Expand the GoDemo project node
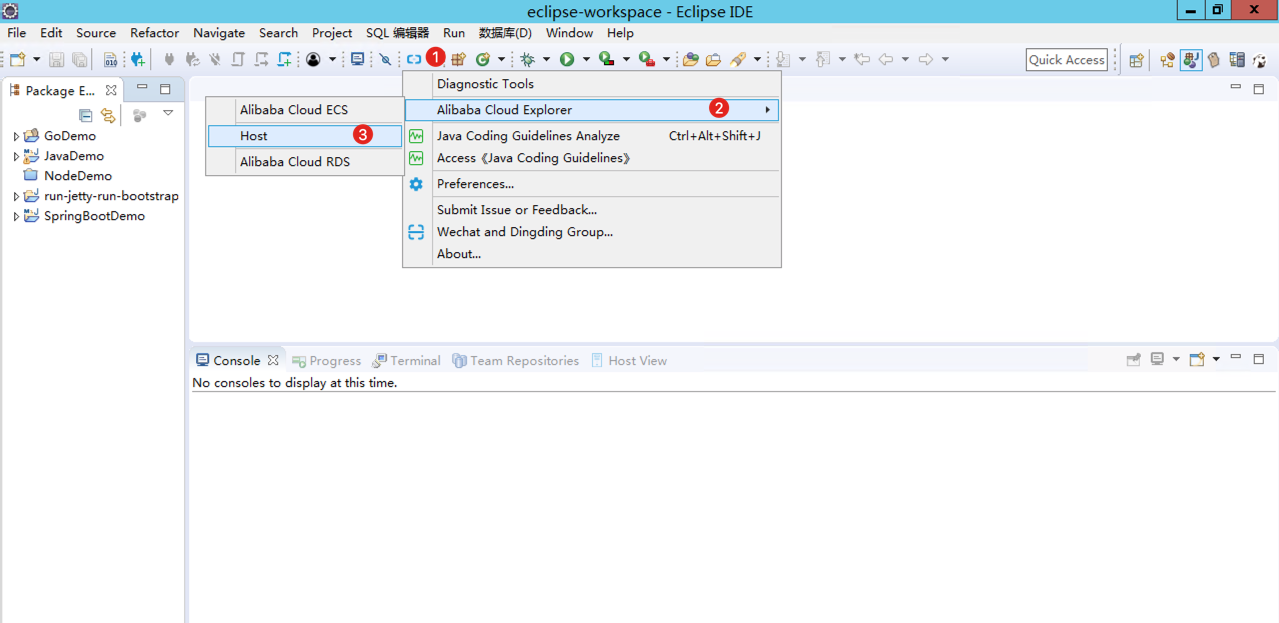This screenshot has width=1279, height=623. [16, 136]
